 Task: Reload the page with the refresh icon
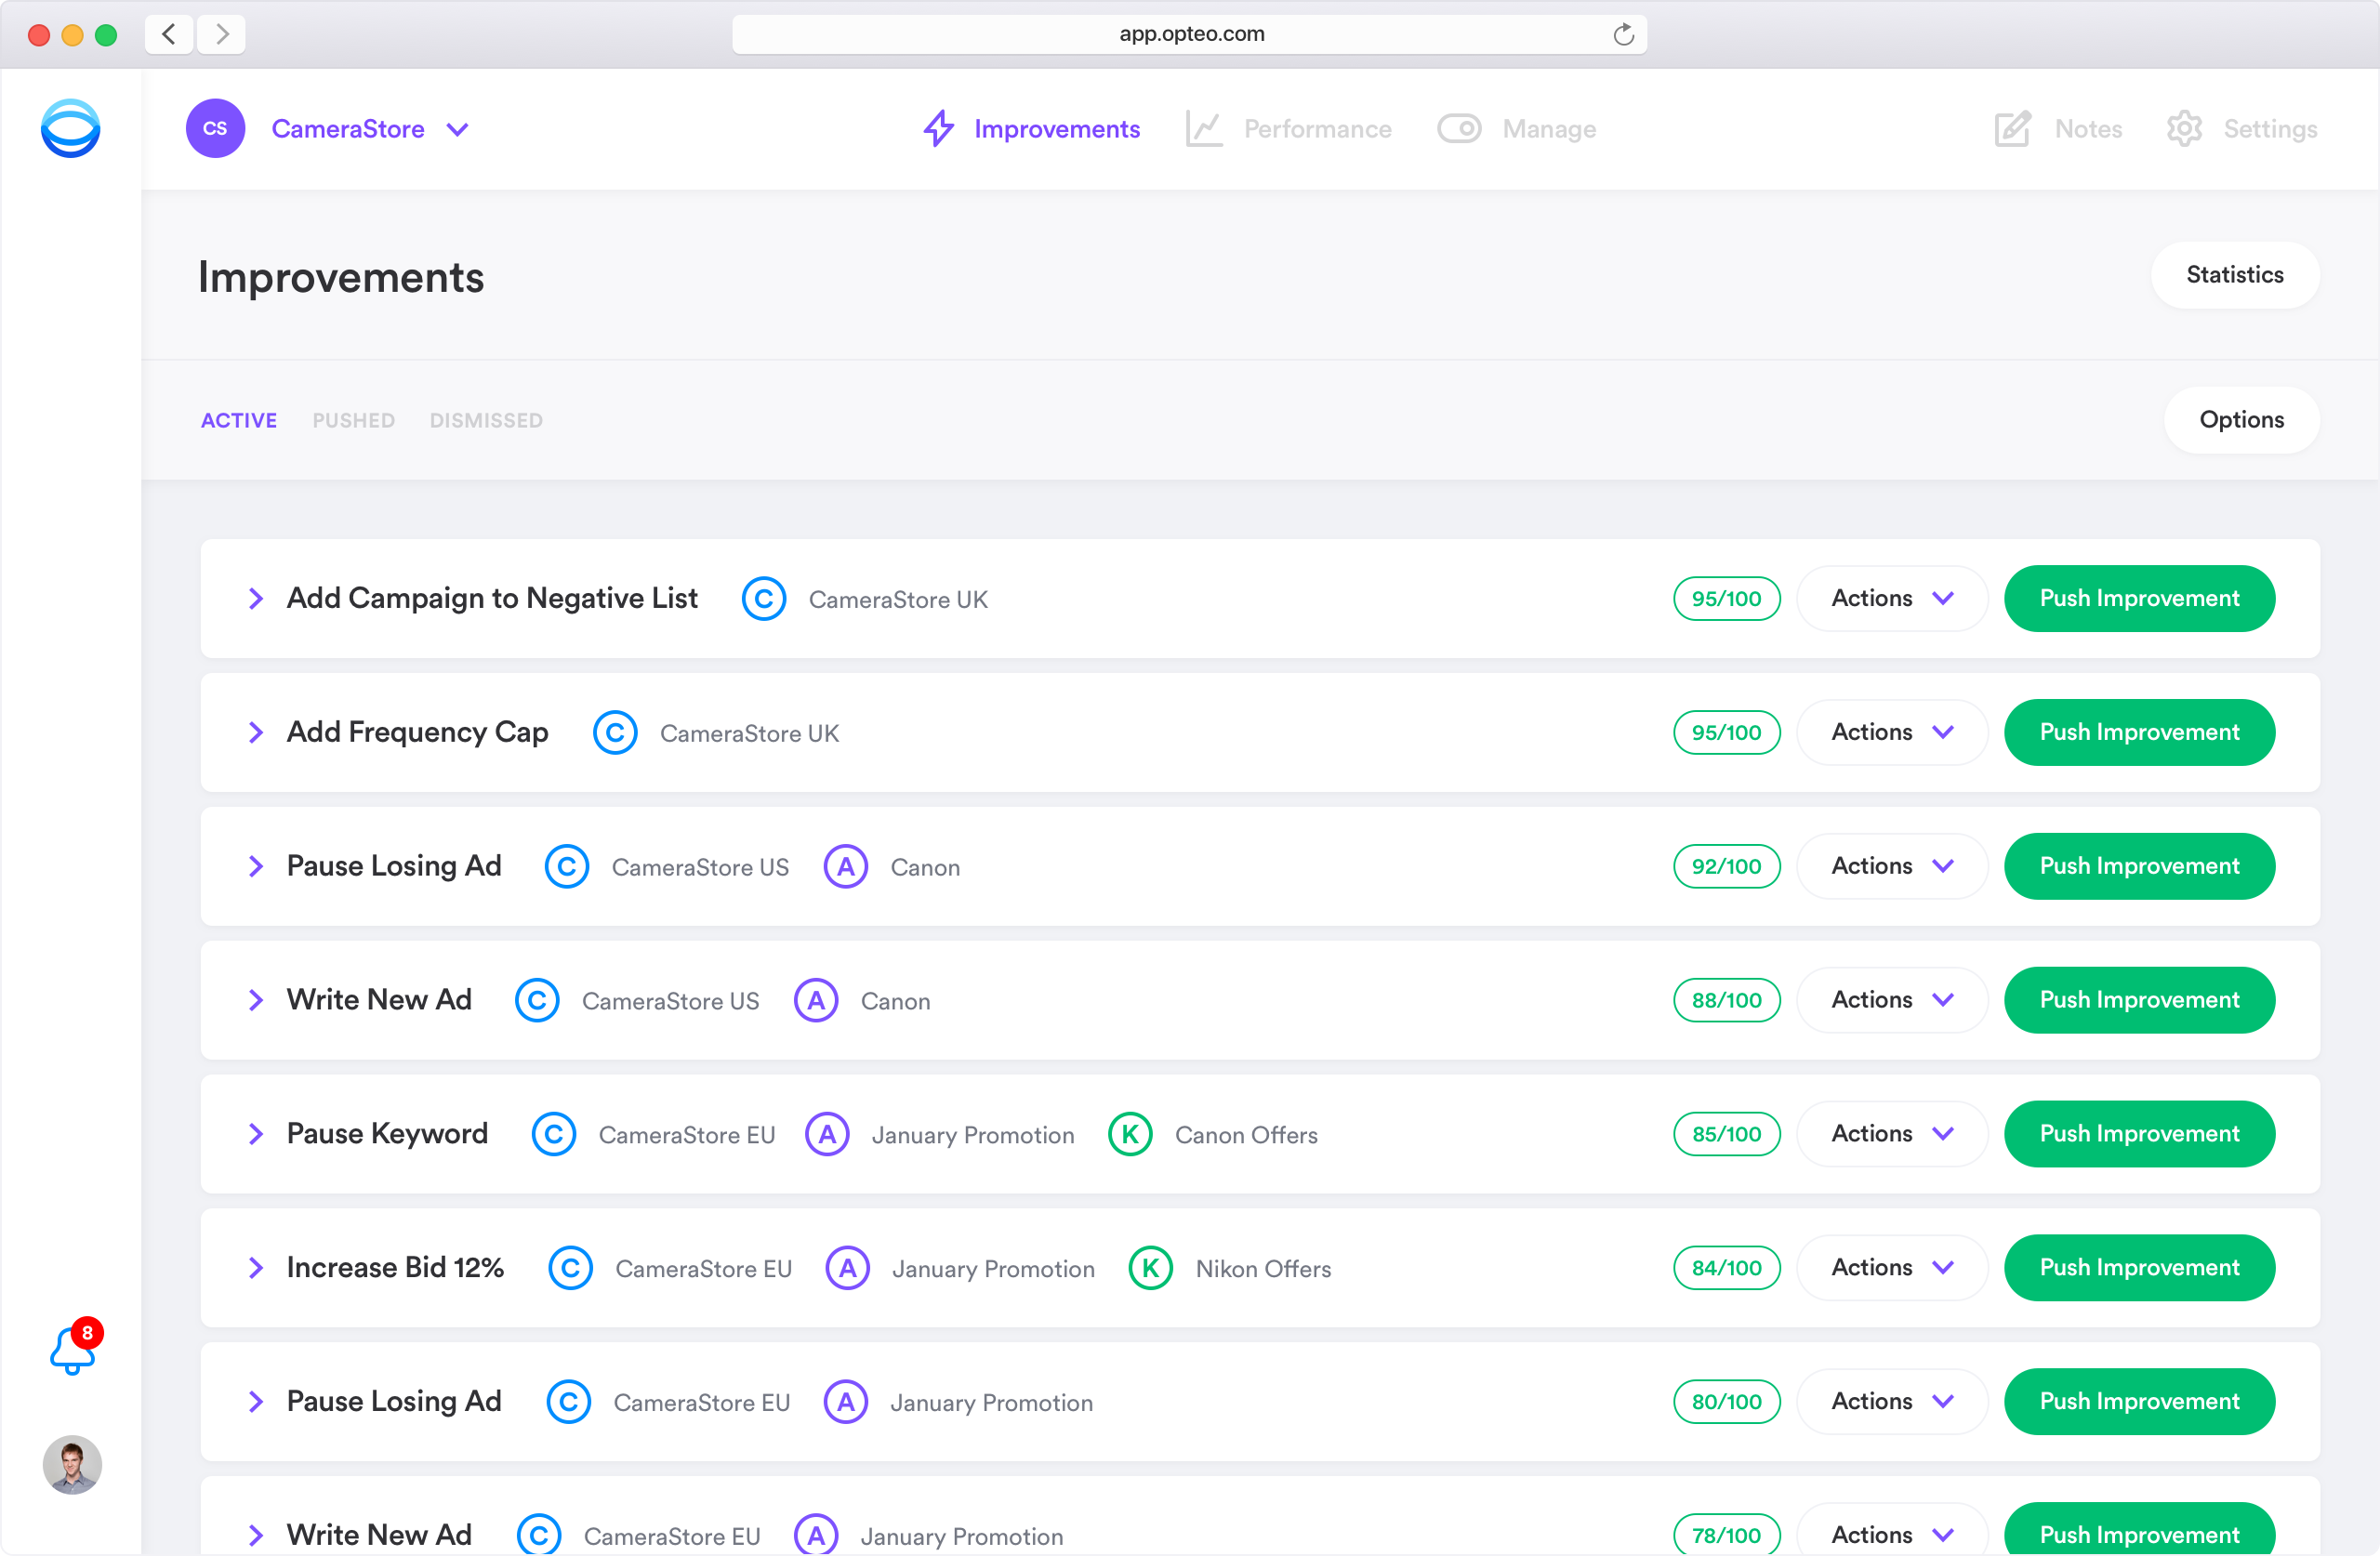1623,34
